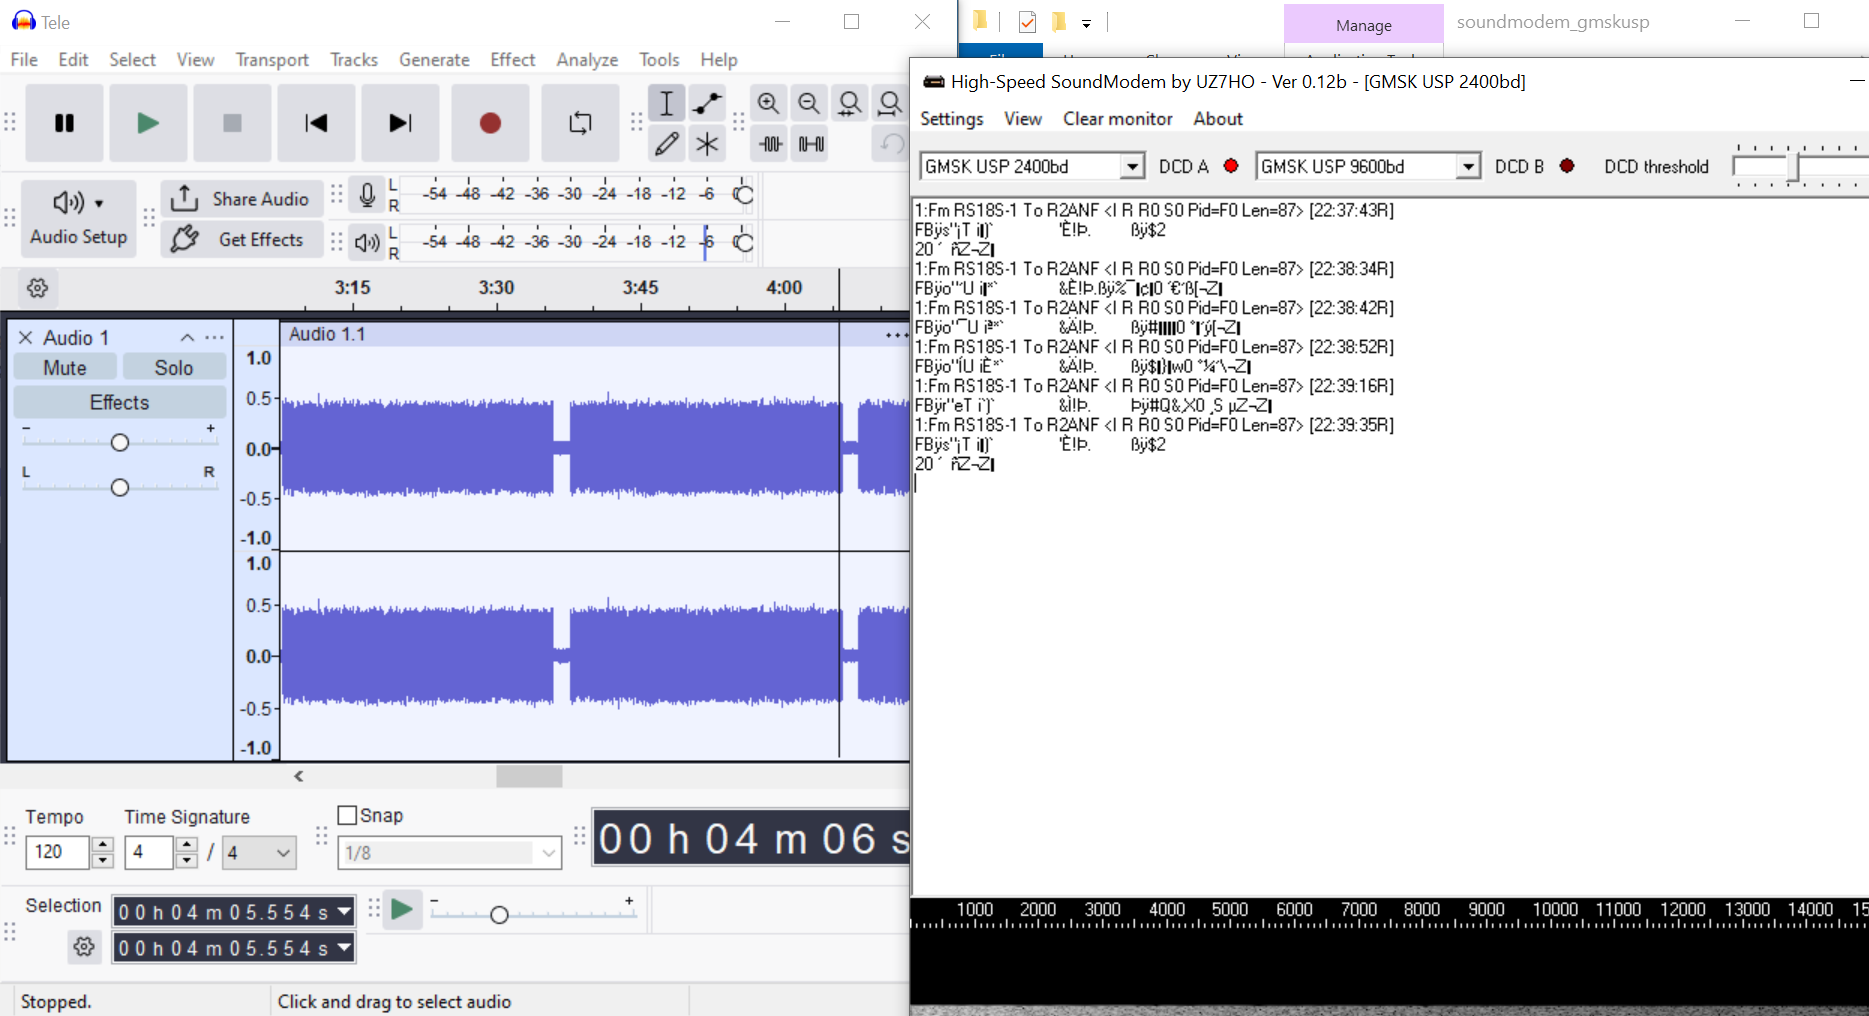Enable the Snap checkbox
Image resolution: width=1869 pixels, height=1016 pixels.
(x=348, y=816)
